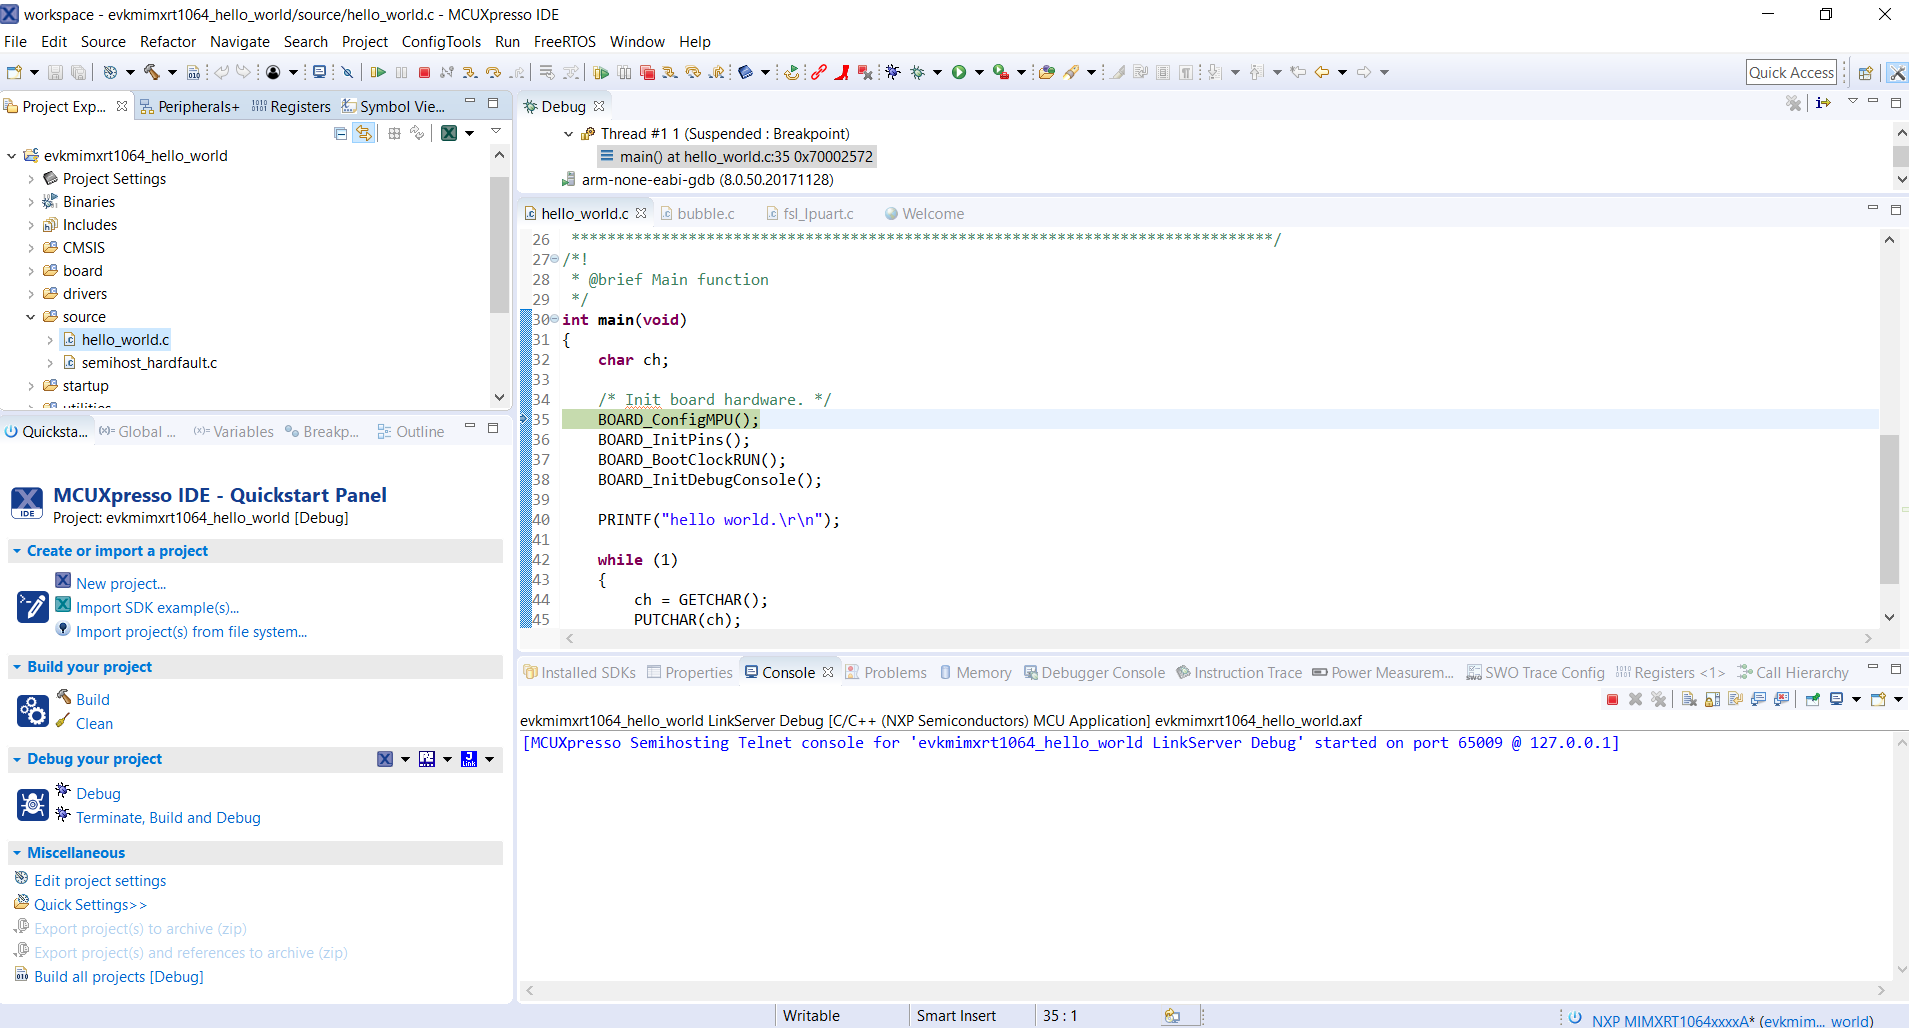Click Collapse All icon in Project Explorer

coord(341,133)
